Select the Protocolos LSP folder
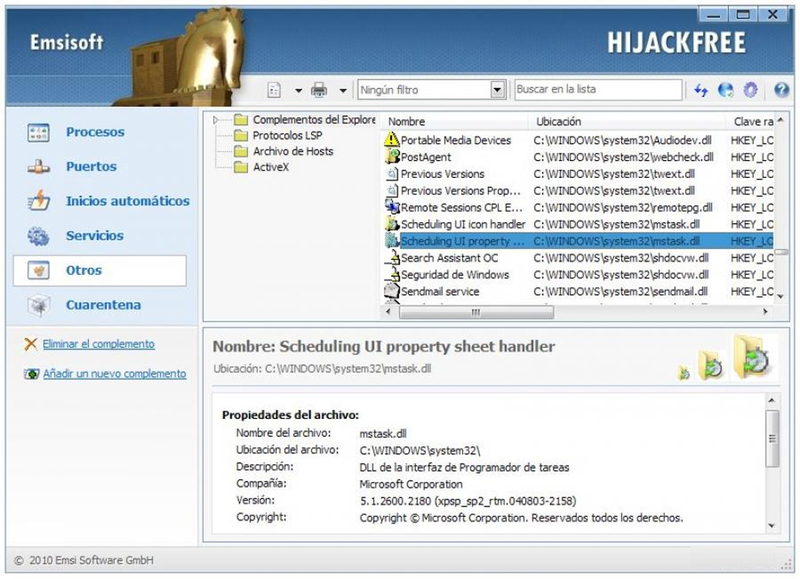The width and height of the screenshot is (800, 579). [x=287, y=136]
